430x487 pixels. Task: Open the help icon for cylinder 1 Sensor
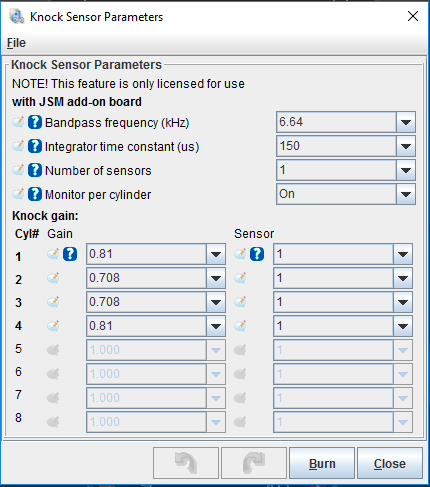coord(257,254)
